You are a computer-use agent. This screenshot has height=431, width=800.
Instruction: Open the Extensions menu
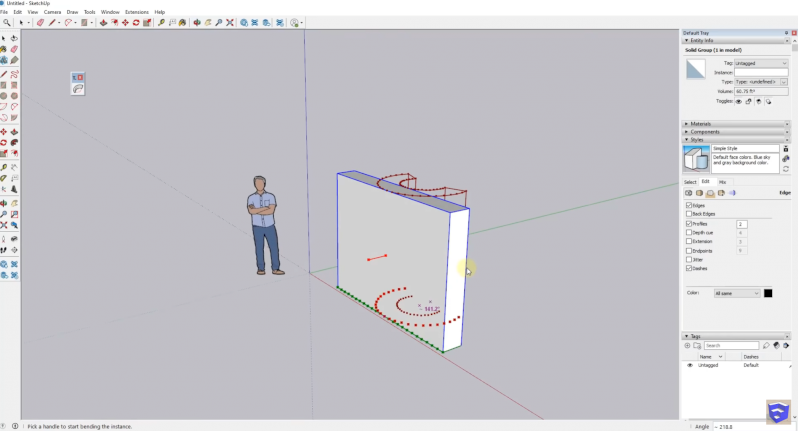(x=136, y=12)
